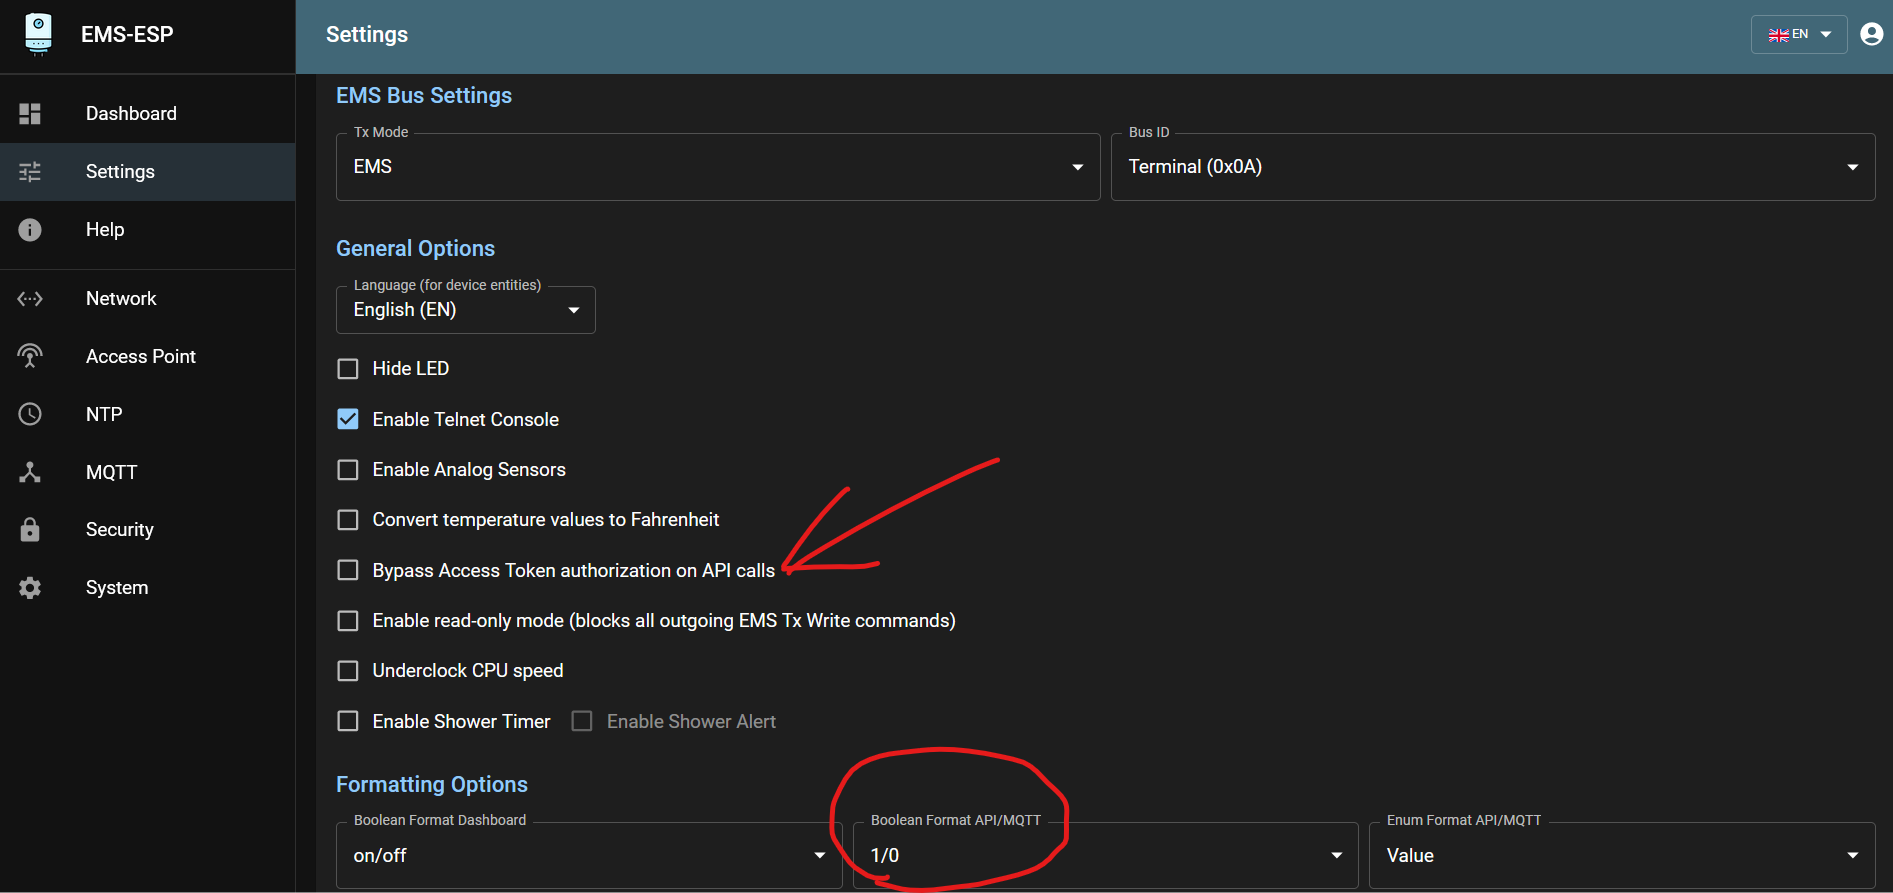The width and height of the screenshot is (1893, 893).
Task: Click the Settings sliders icon in sidebar
Action: (x=30, y=172)
